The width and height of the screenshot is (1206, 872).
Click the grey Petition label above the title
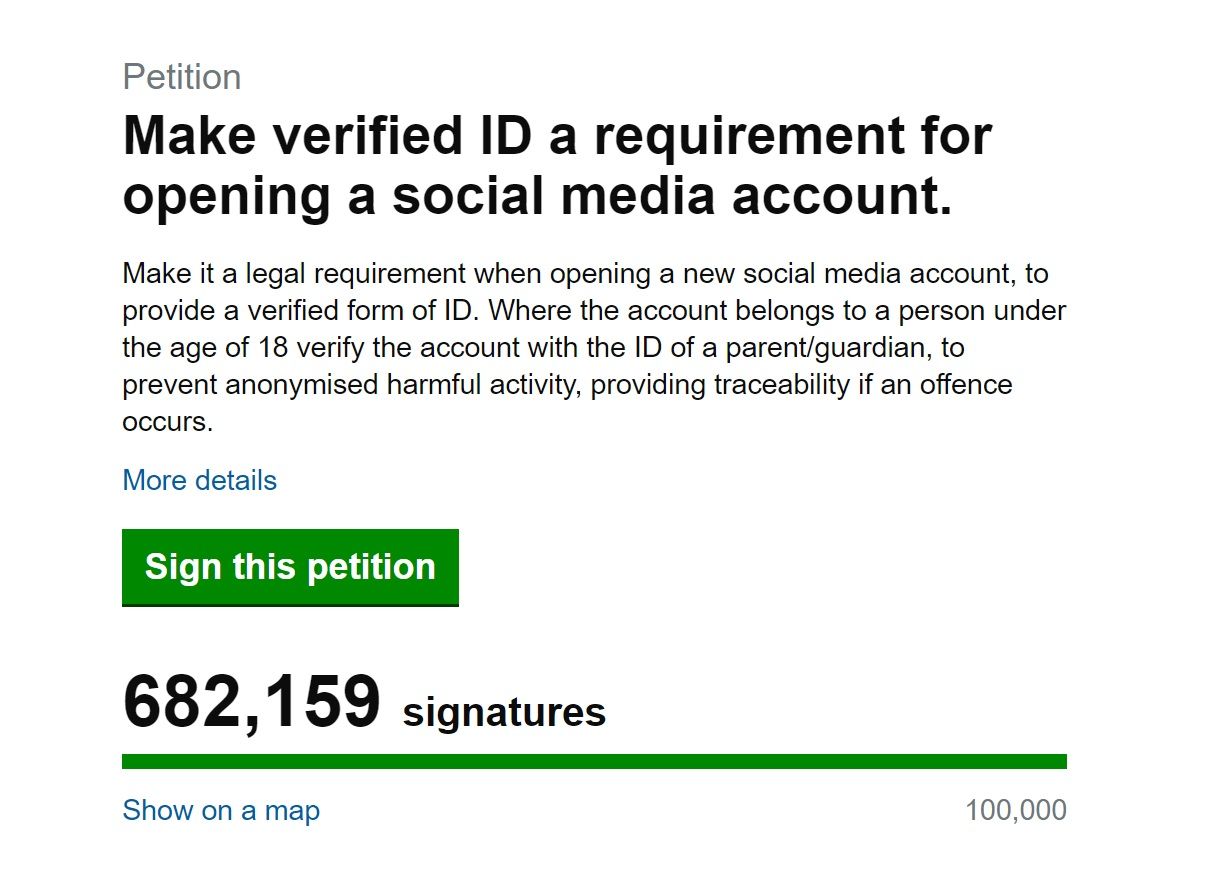coord(181,77)
